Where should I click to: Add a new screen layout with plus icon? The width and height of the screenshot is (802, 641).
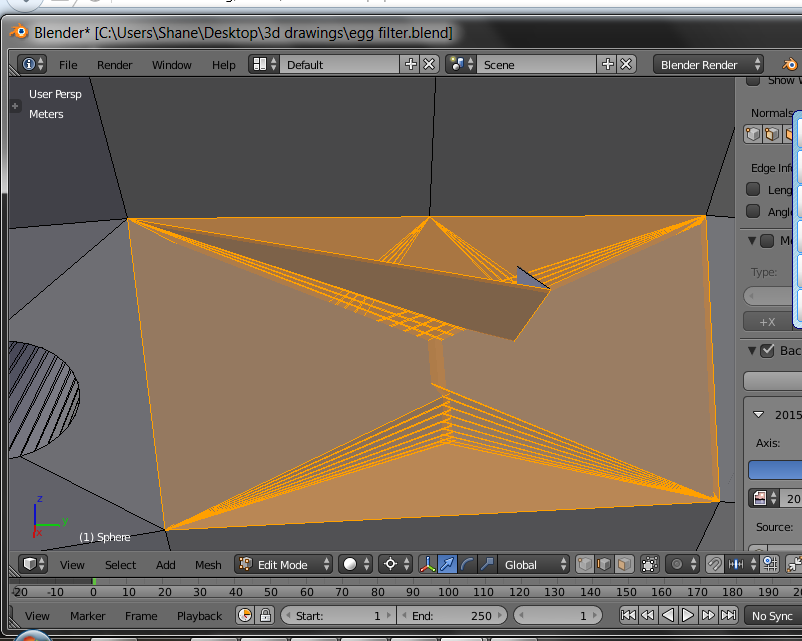click(x=410, y=64)
